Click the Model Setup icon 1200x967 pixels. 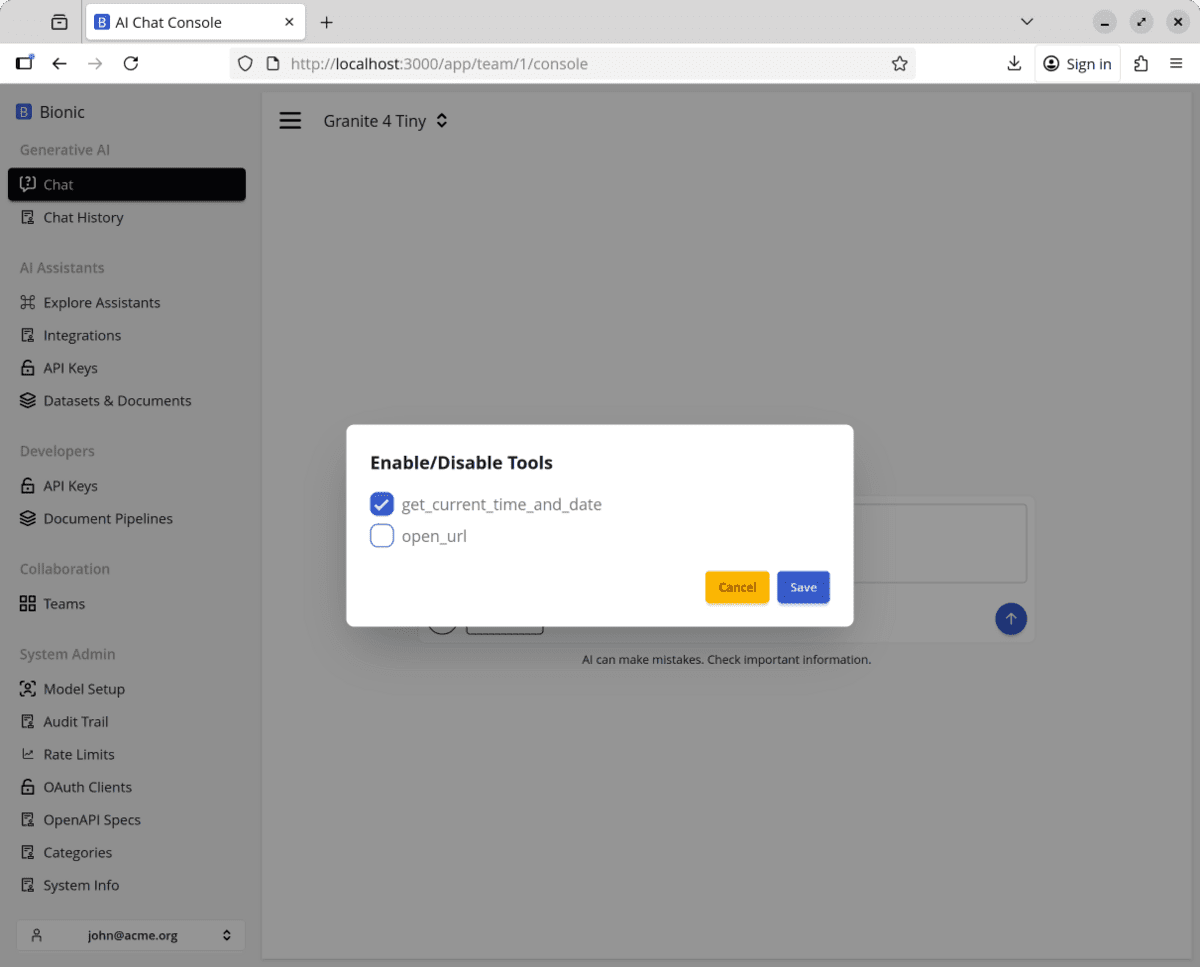tap(28, 688)
